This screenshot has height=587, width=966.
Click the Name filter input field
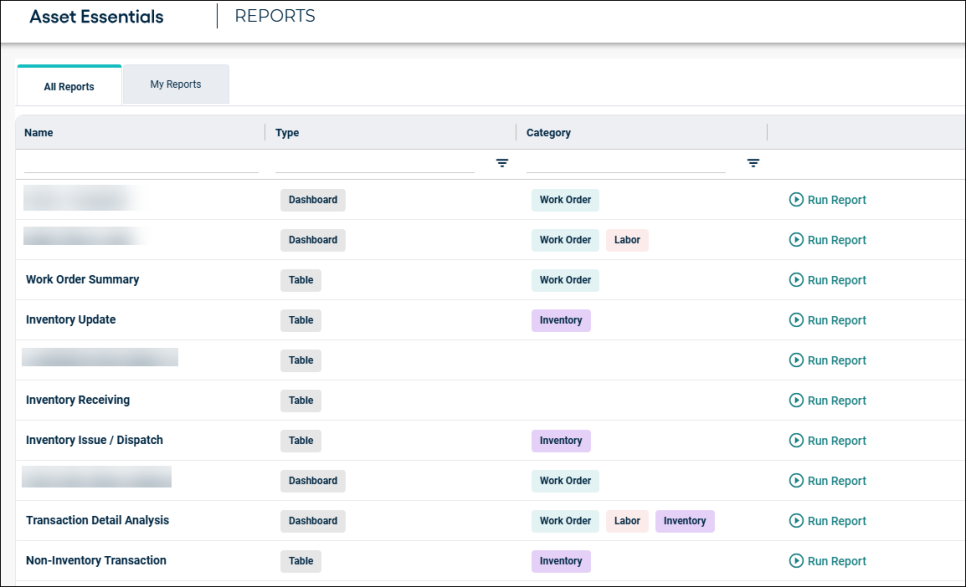pyautogui.click(x=141, y=163)
